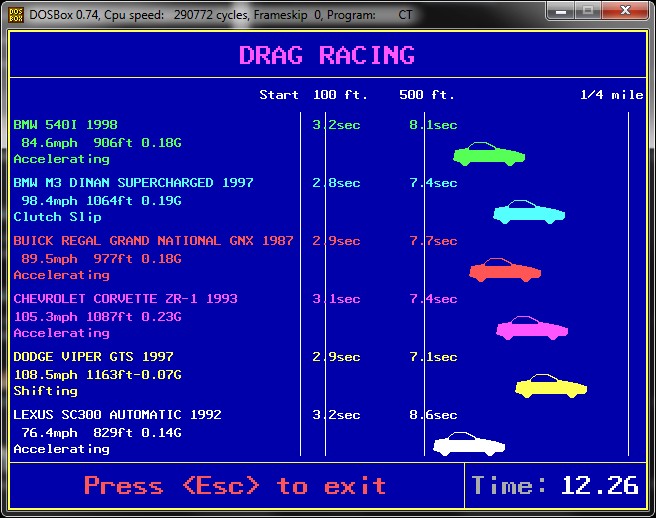The image size is (656, 518).
Task: Click Buick 500 ft time 7.7sec
Action: [x=433, y=241]
